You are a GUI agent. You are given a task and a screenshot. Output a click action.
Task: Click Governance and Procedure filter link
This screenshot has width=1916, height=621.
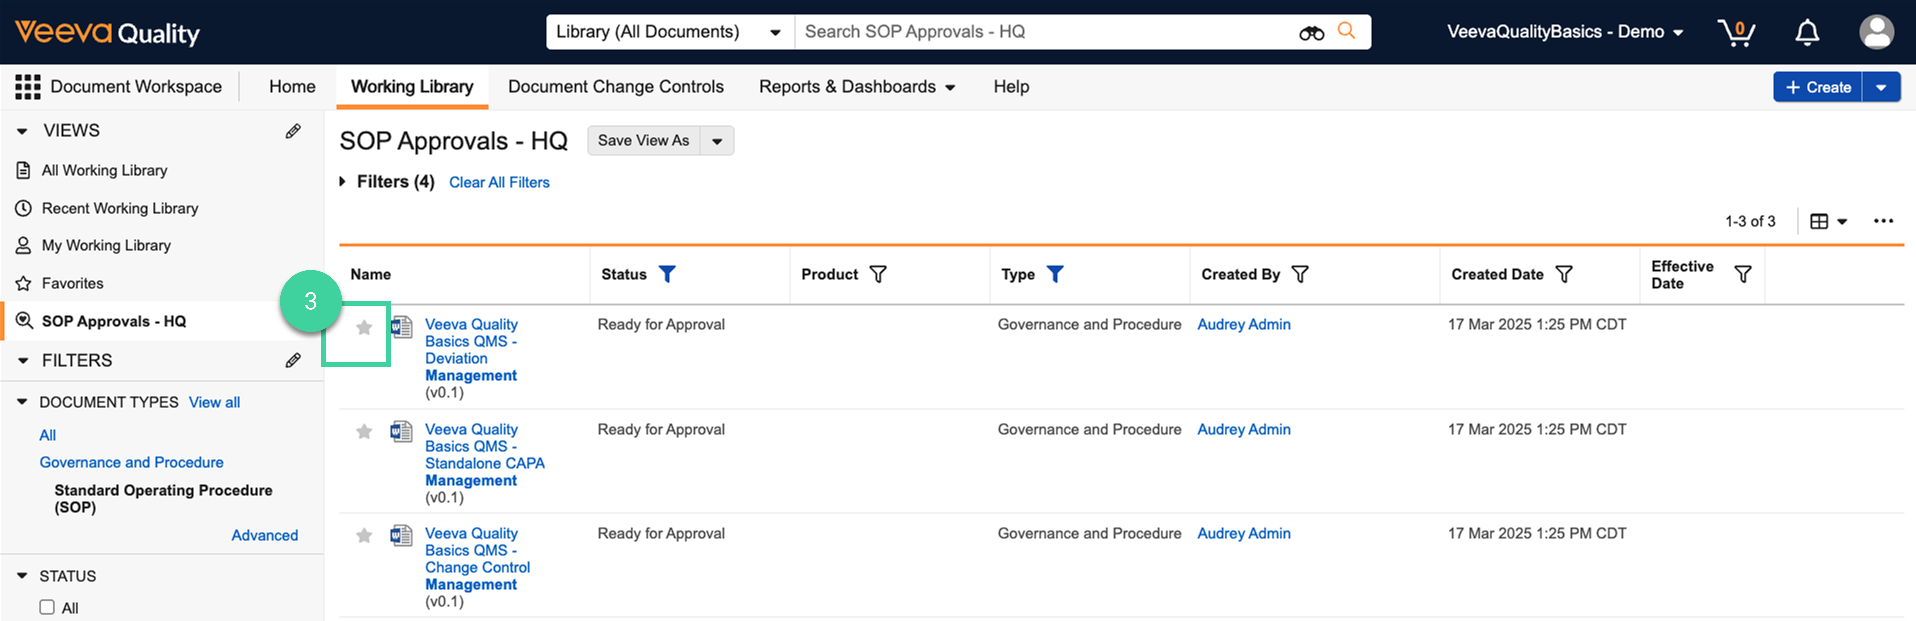[131, 462]
